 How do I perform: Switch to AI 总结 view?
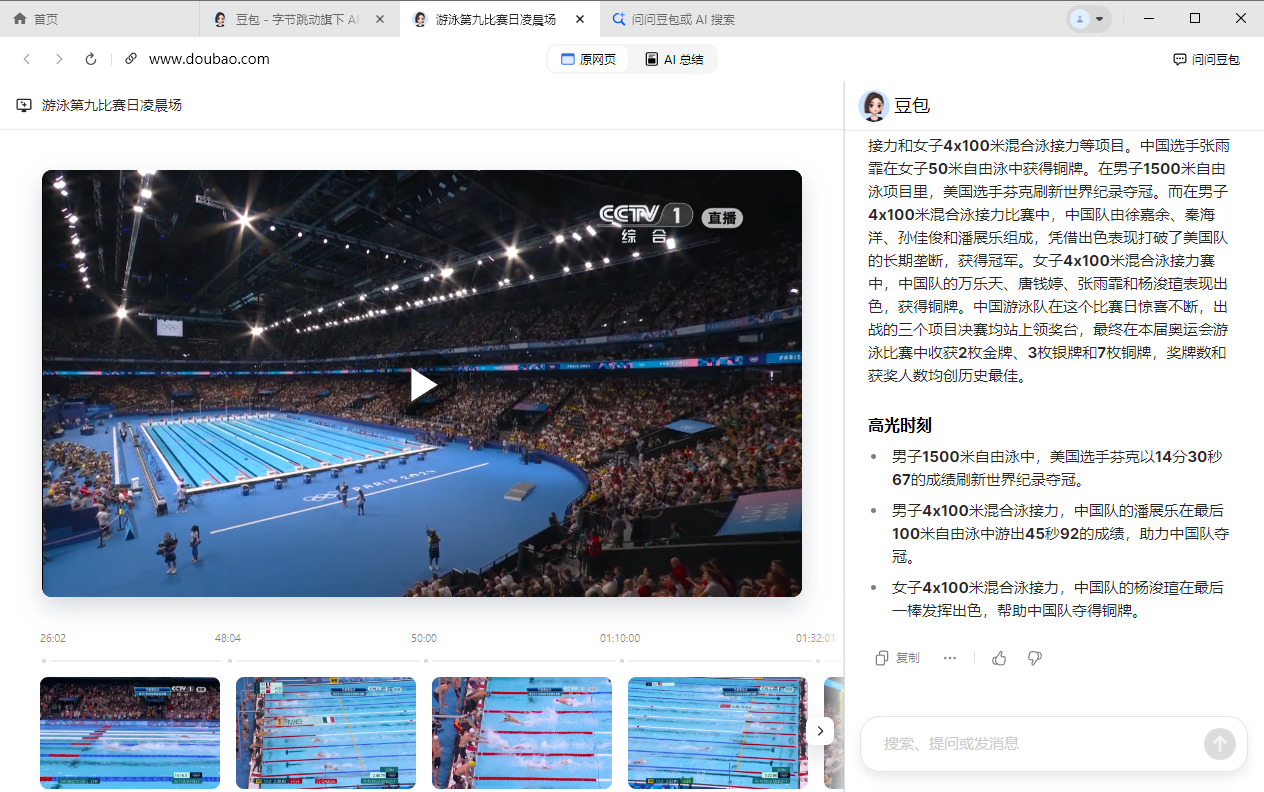click(x=674, y=59)
